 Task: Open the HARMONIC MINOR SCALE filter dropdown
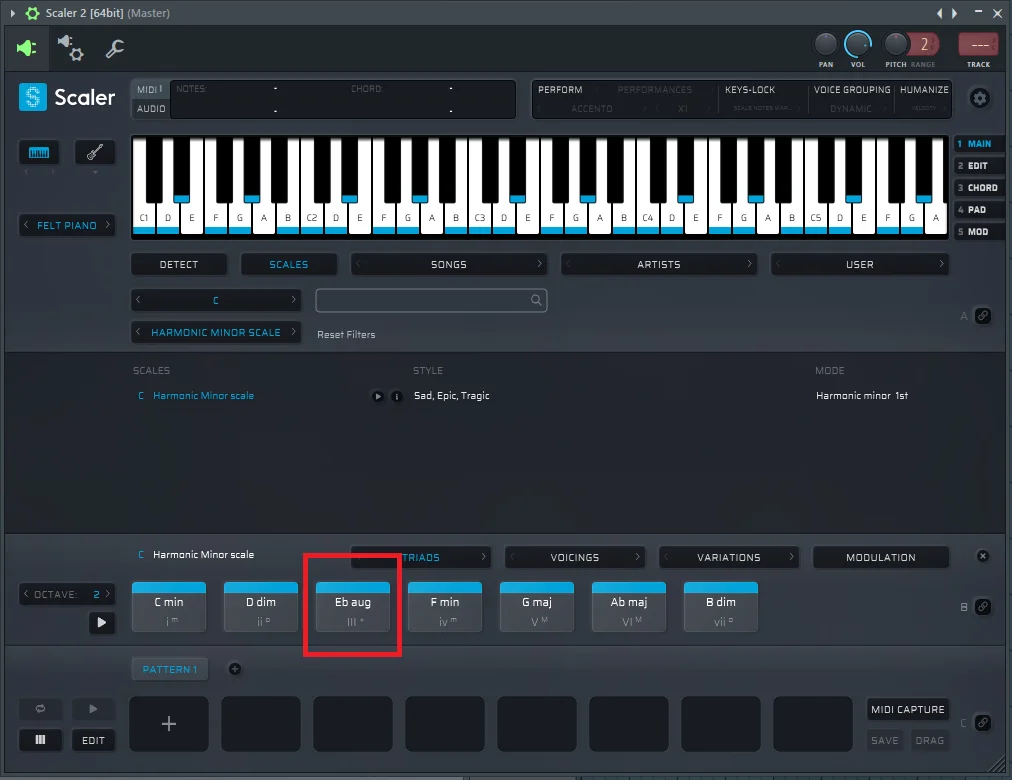(216, 332)
